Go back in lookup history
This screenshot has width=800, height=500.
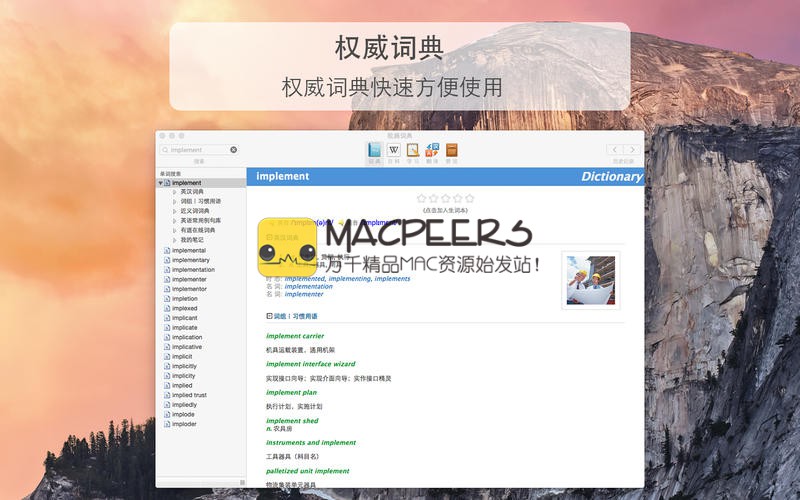[x=615, y=149]
